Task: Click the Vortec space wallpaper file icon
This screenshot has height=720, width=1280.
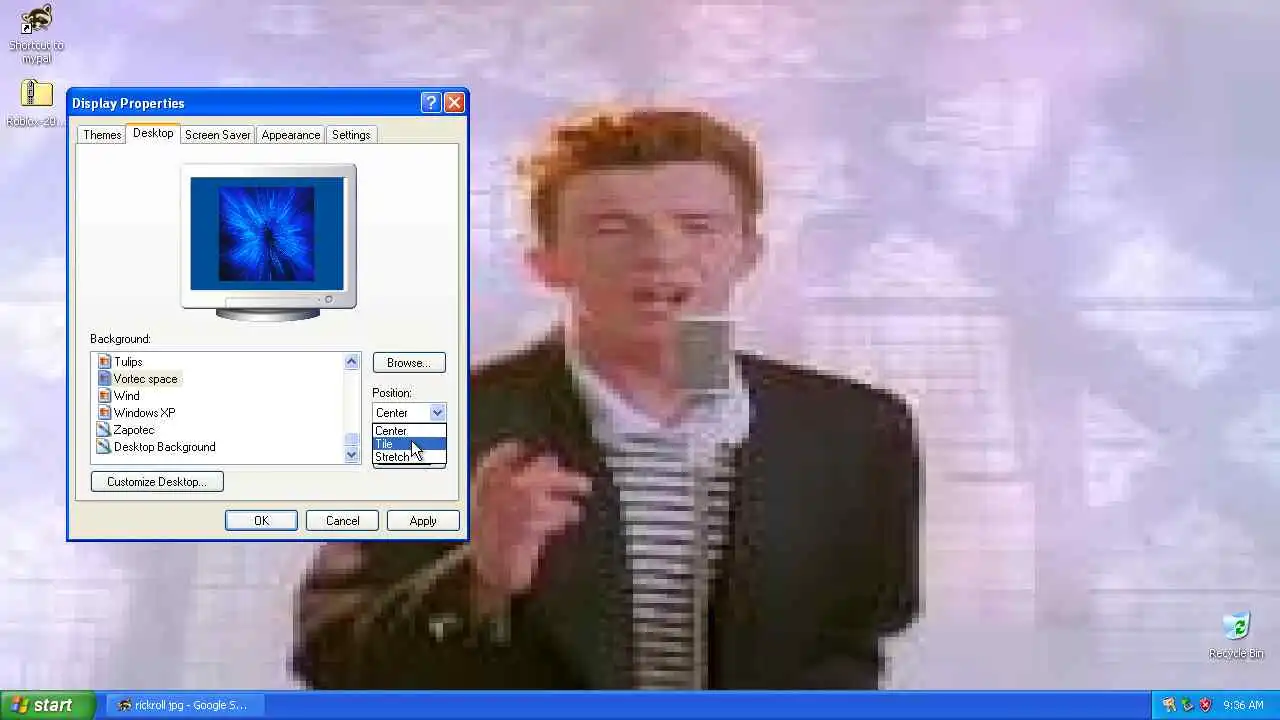Action: (104, 379)
